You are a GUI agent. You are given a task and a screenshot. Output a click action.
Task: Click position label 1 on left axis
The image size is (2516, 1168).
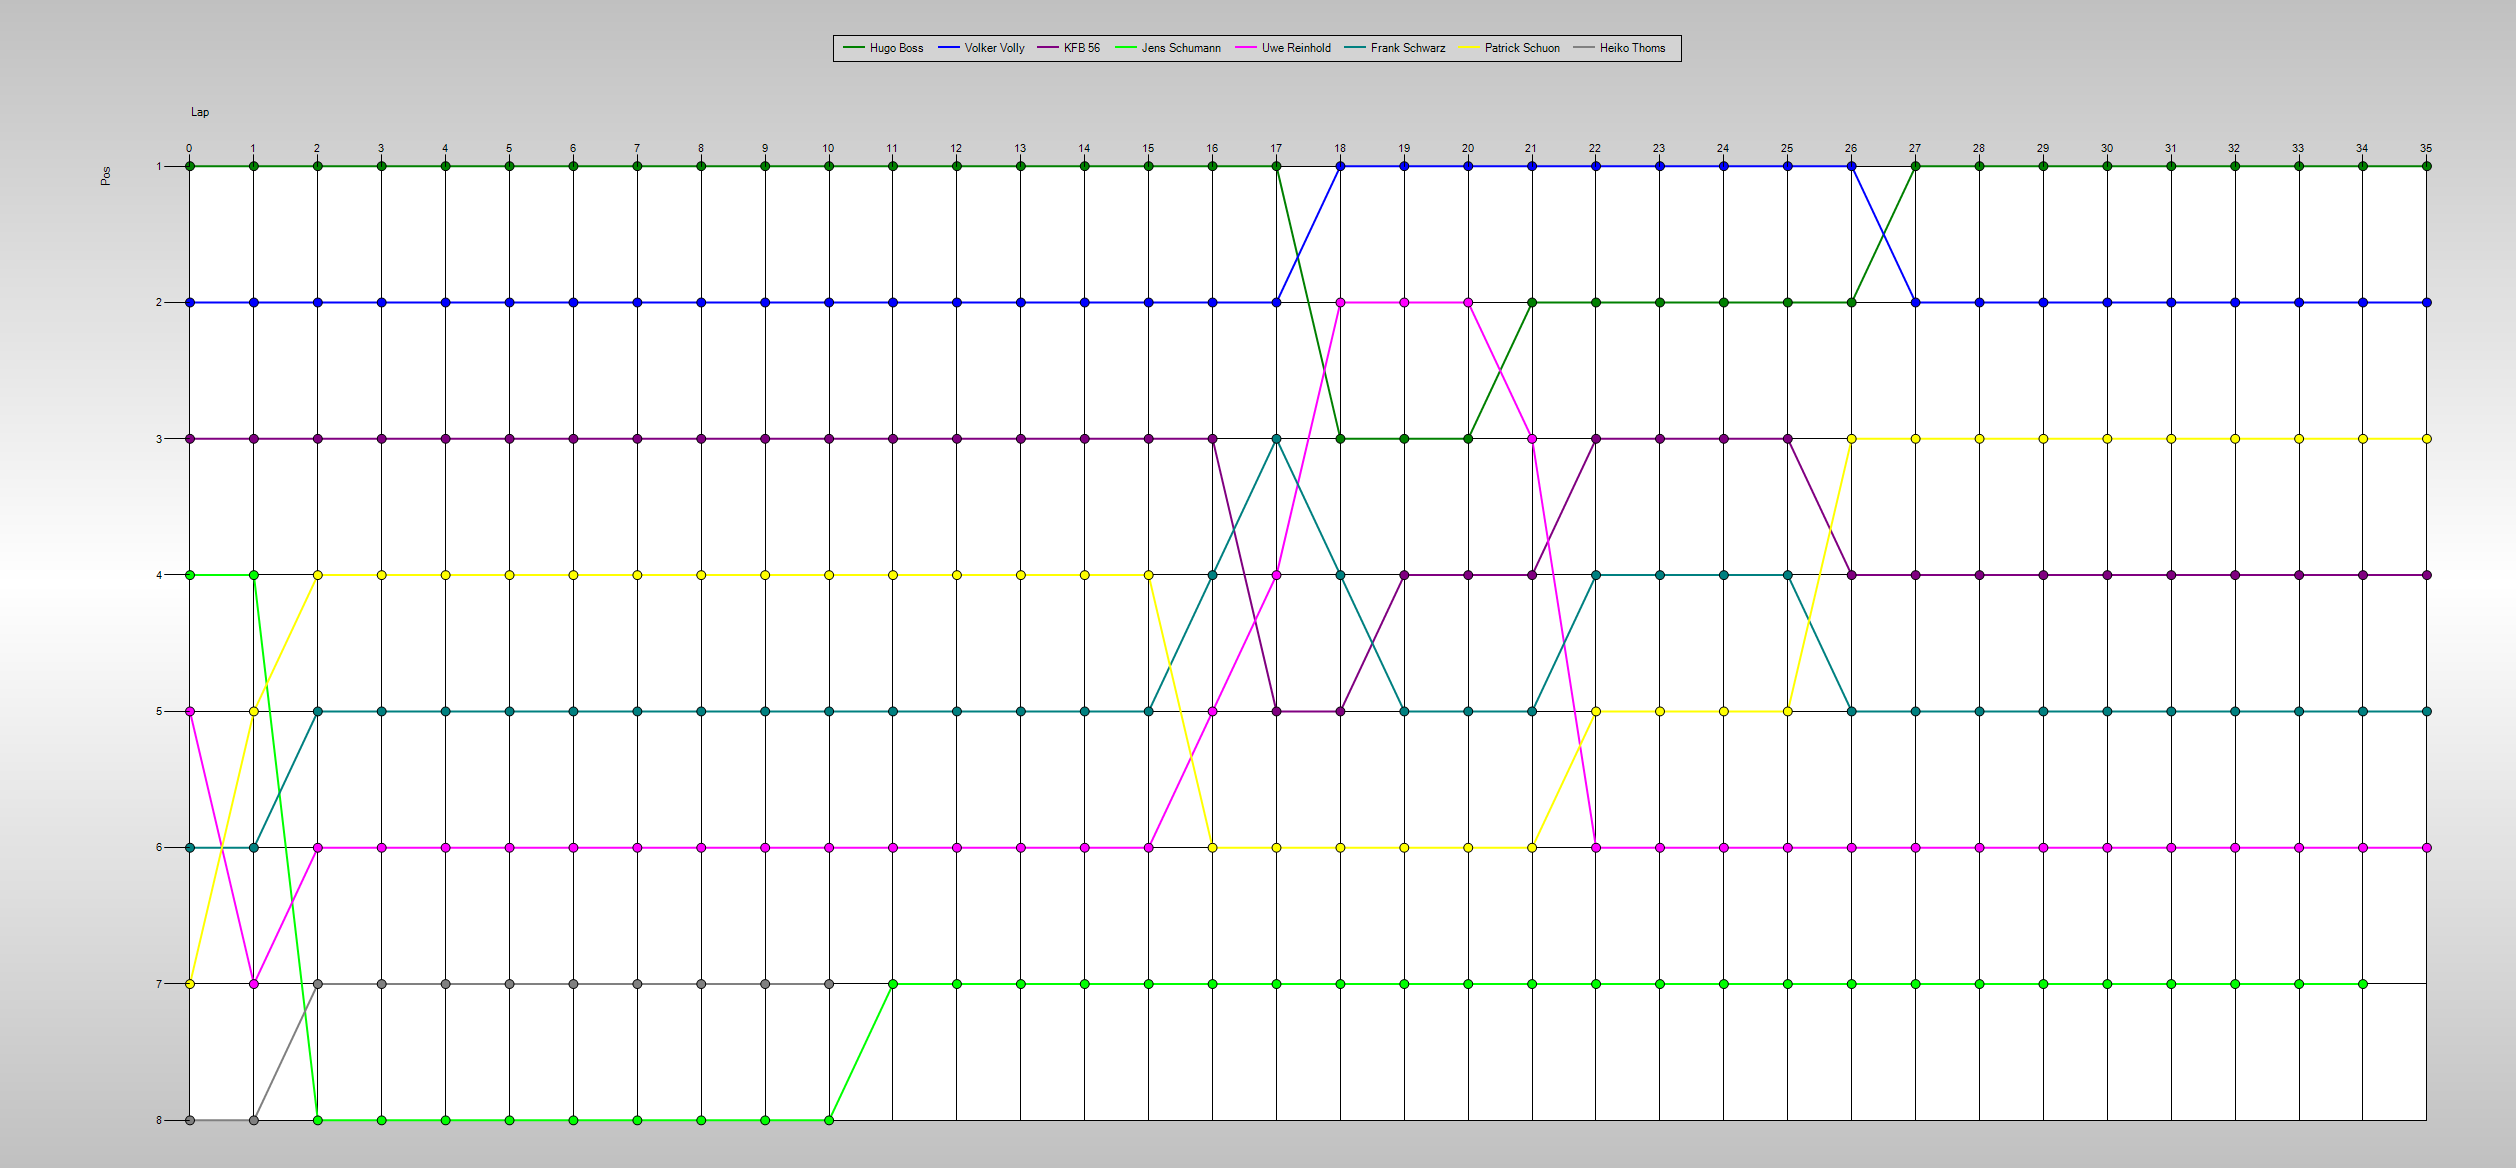158,166
